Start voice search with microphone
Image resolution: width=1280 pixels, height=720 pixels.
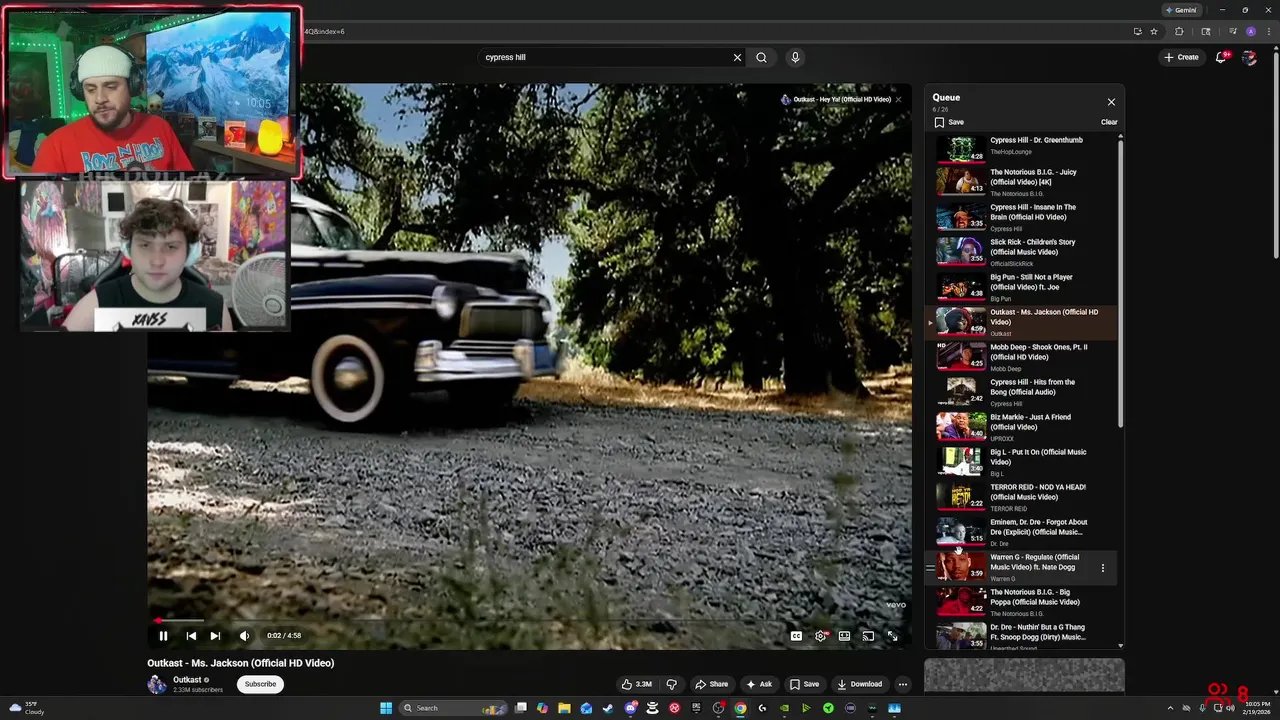[x=795, y=57]
